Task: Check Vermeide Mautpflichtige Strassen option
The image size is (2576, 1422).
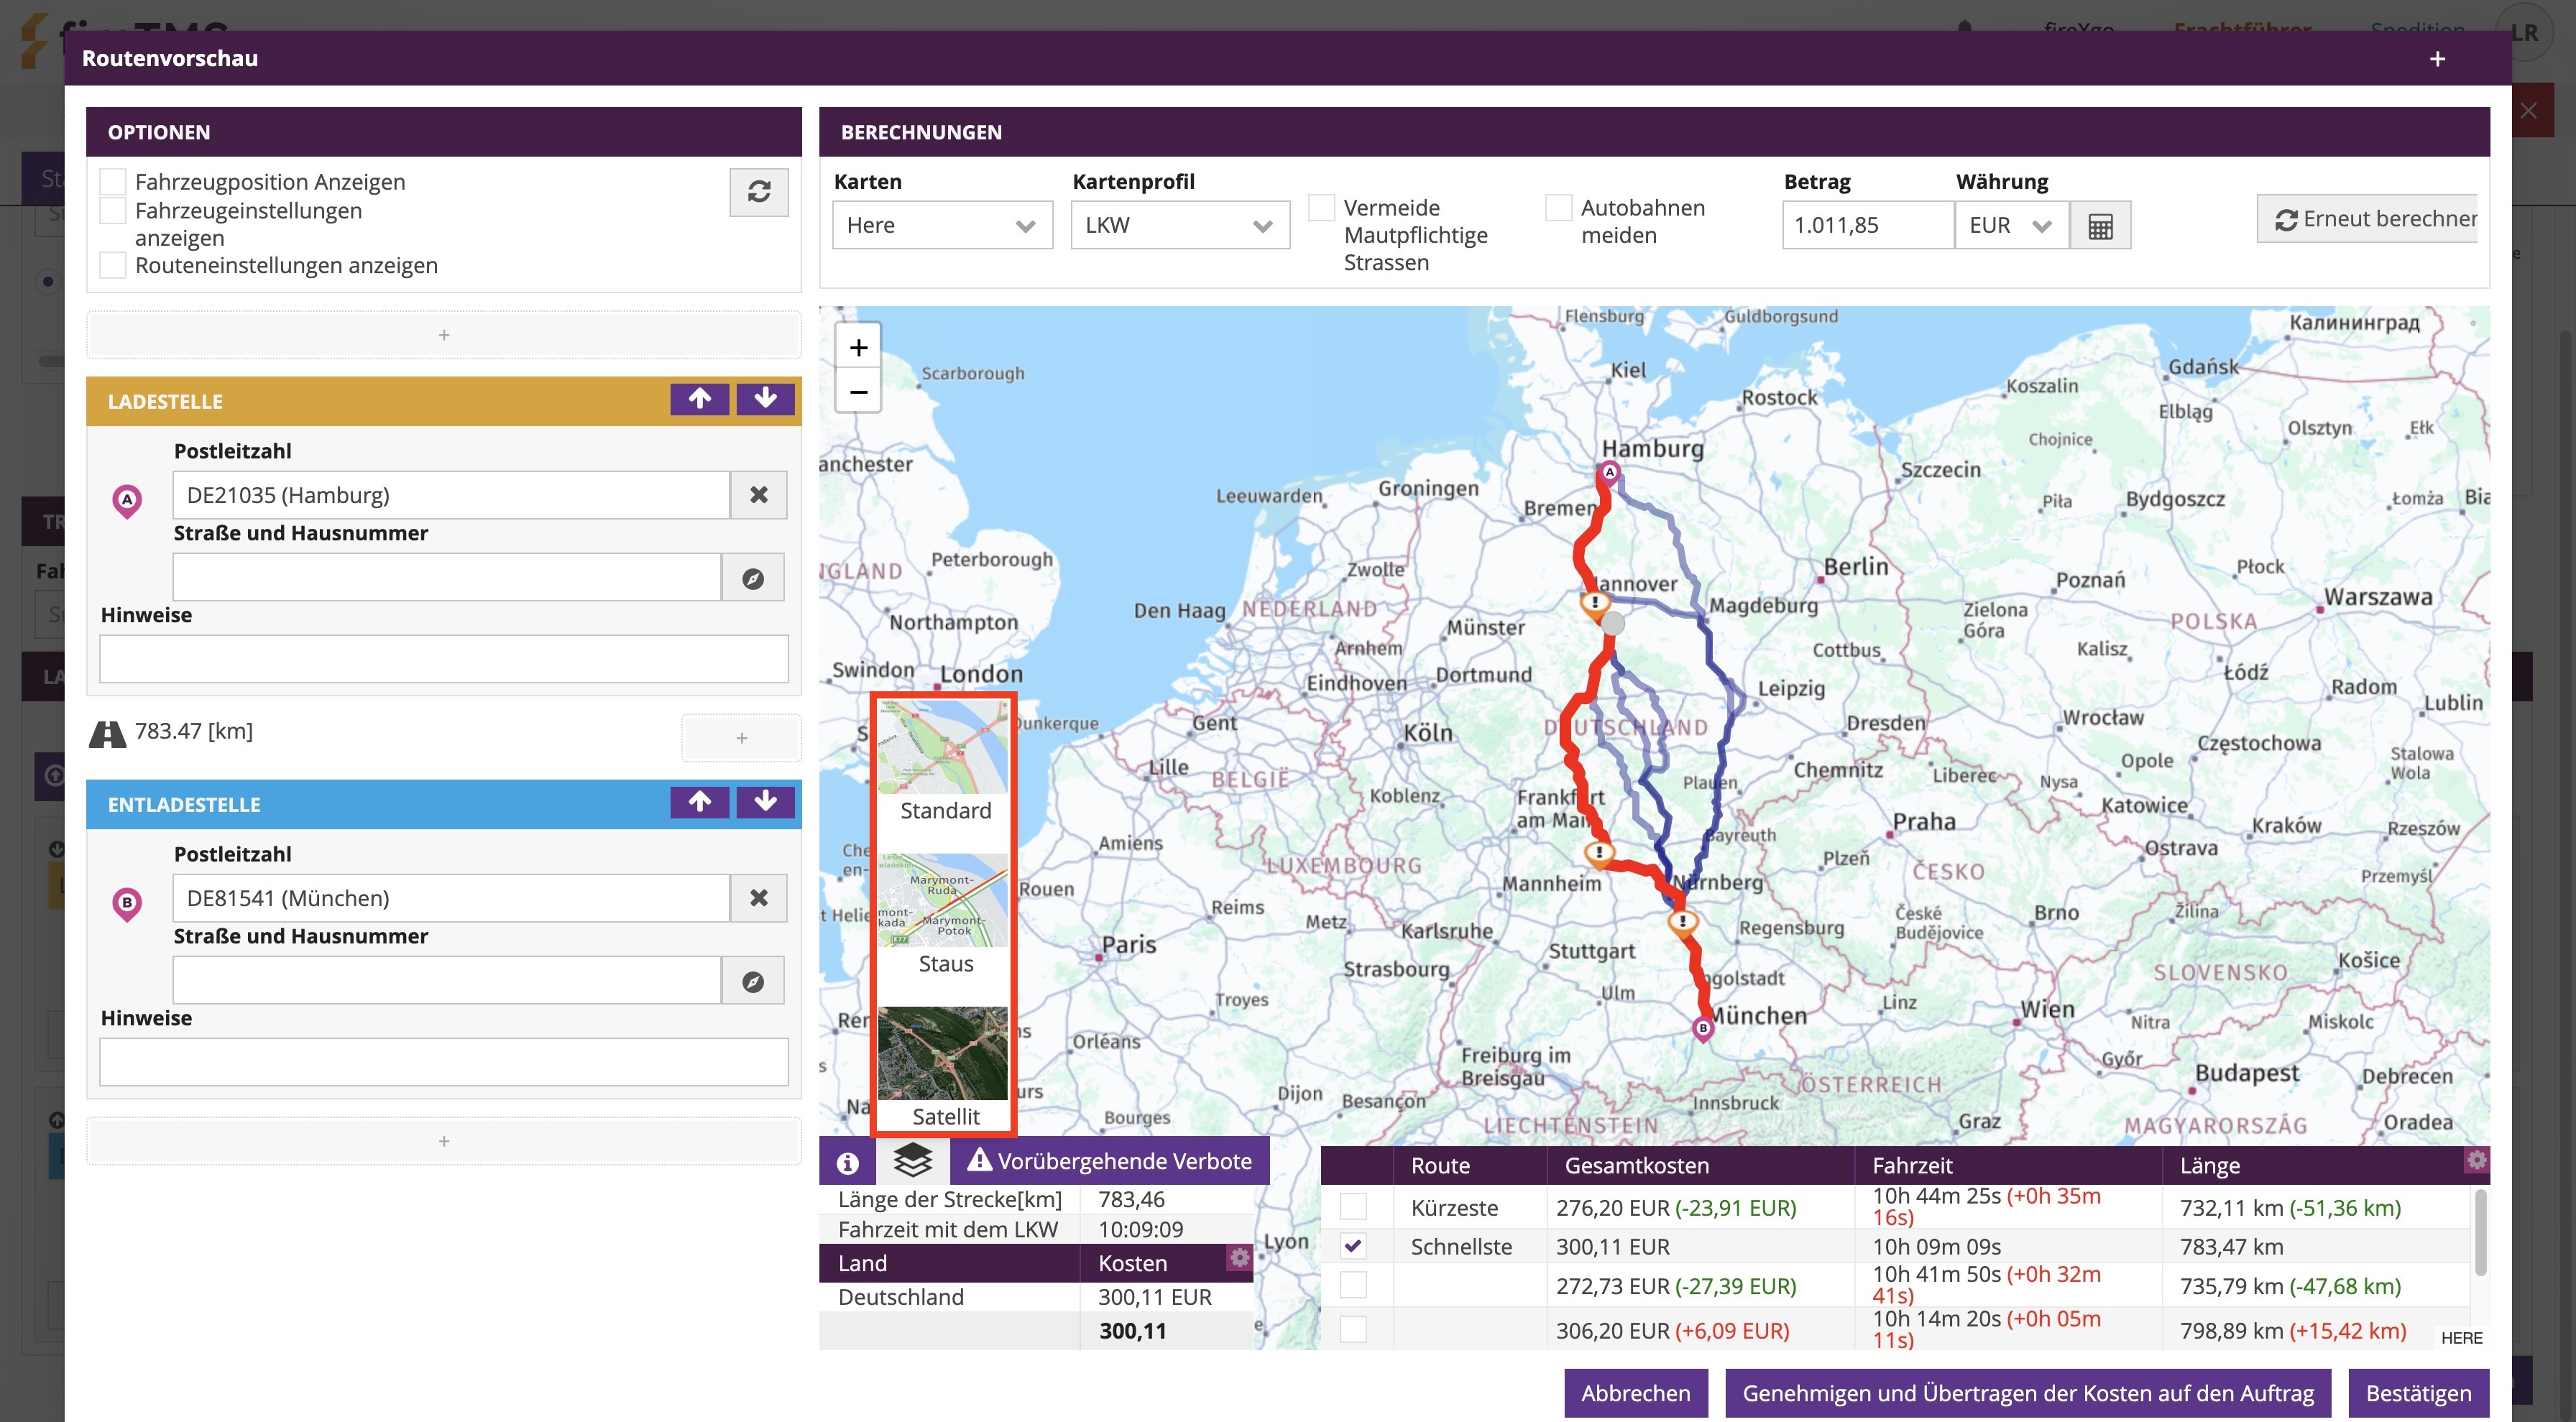Action: (1321, 208)
